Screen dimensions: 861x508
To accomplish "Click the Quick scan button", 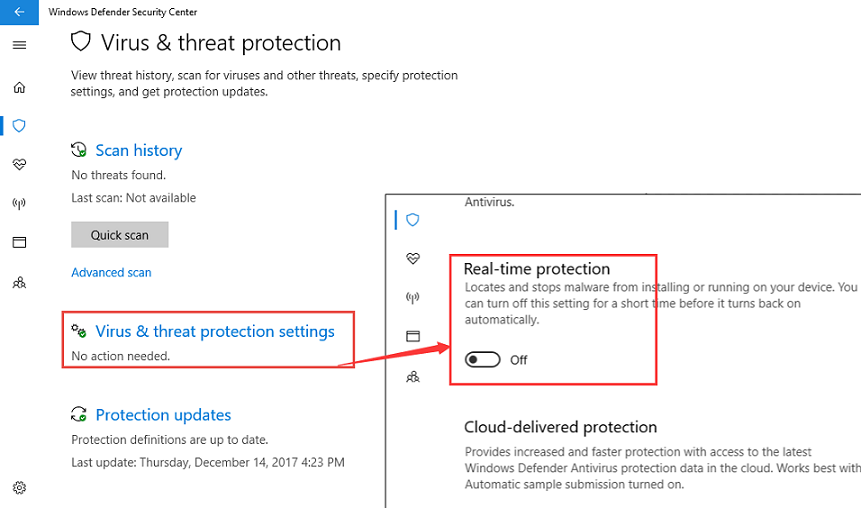I will tap(120, 235).
